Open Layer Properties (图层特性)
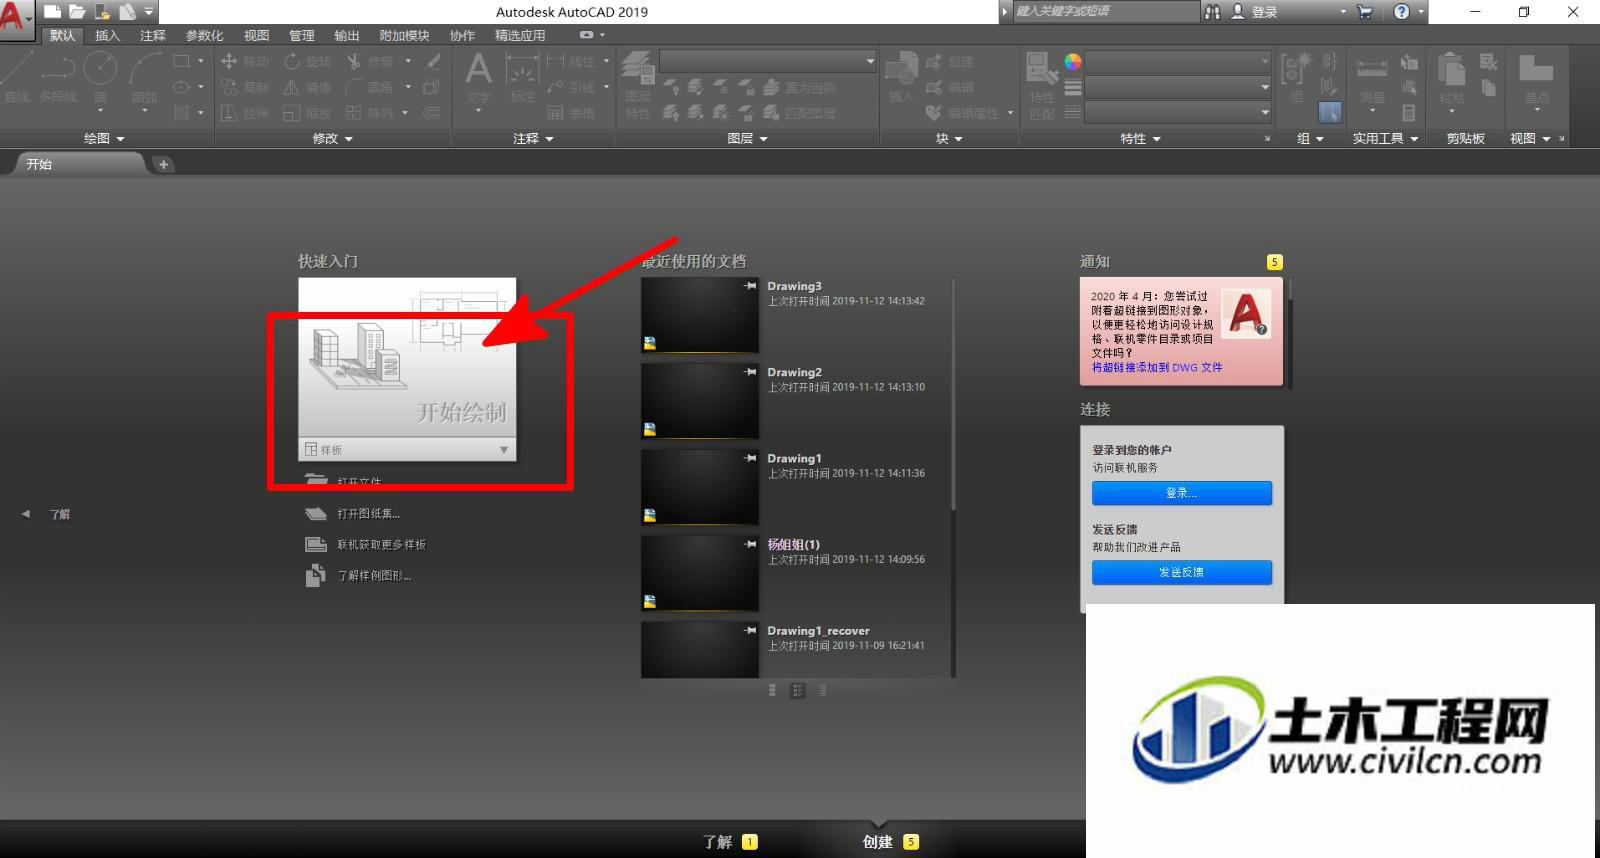This screenshot has height=858, width=1600. coord(638,85)
